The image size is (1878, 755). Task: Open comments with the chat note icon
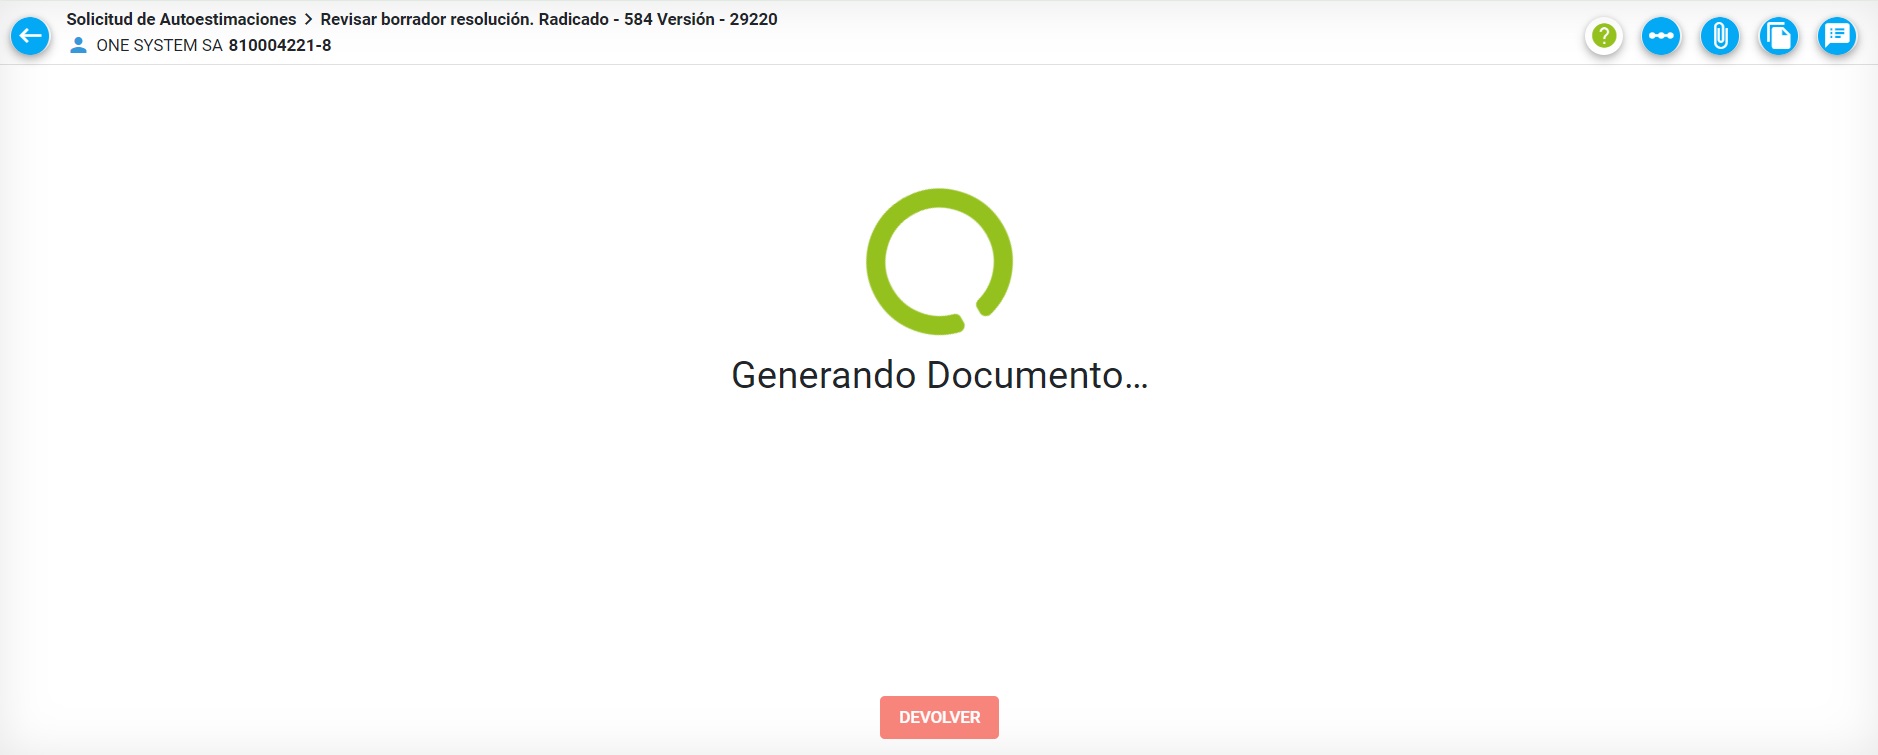pyautogui.click(x=1837, y=36)
